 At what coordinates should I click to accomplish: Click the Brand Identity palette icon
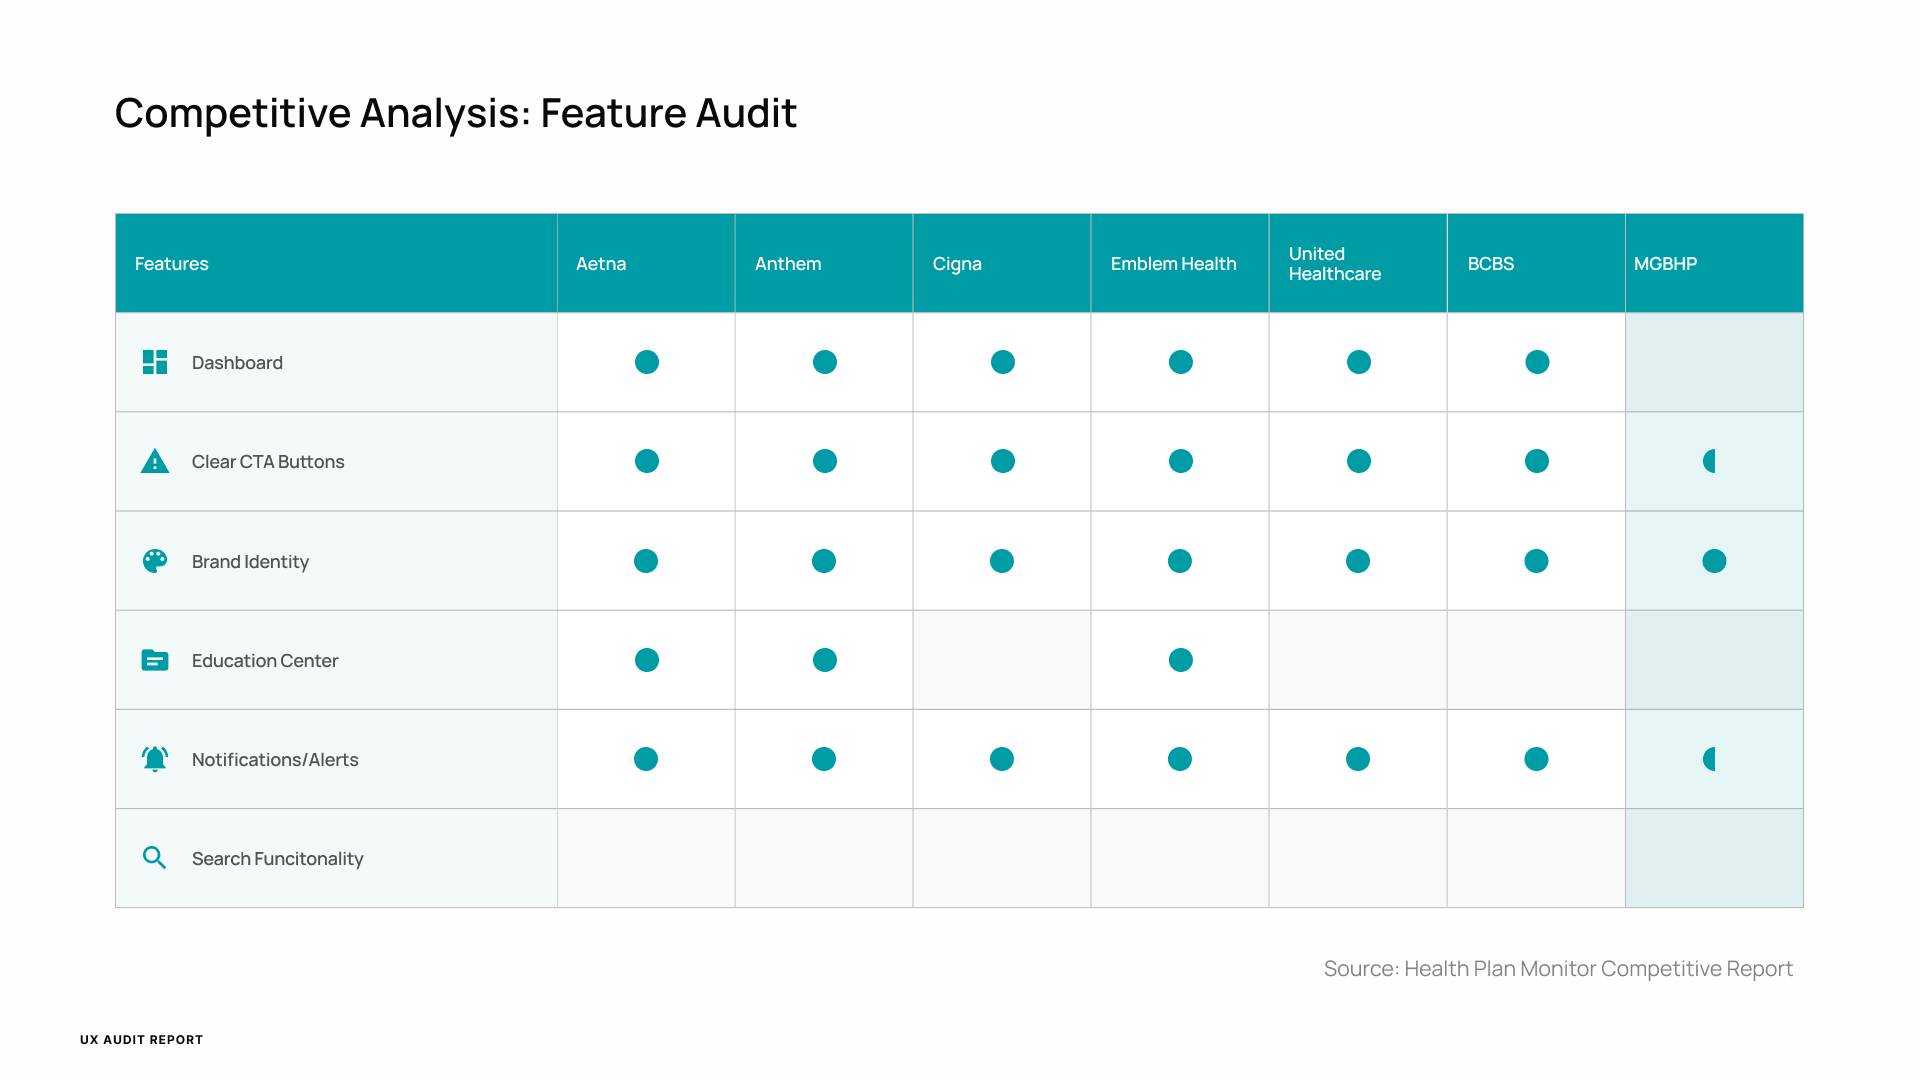[x=155, y=561]
